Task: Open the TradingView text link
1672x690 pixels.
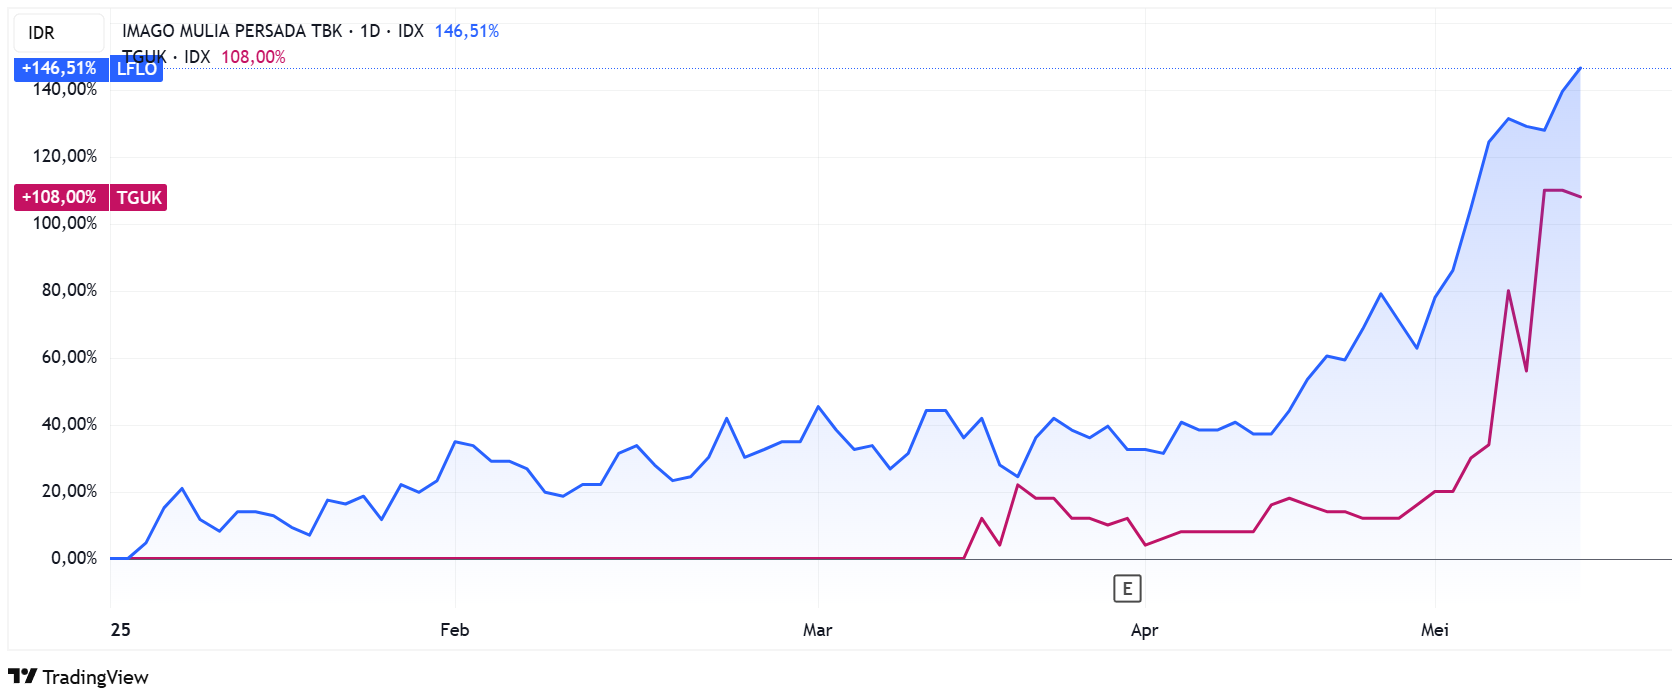Action: [95, 677]
